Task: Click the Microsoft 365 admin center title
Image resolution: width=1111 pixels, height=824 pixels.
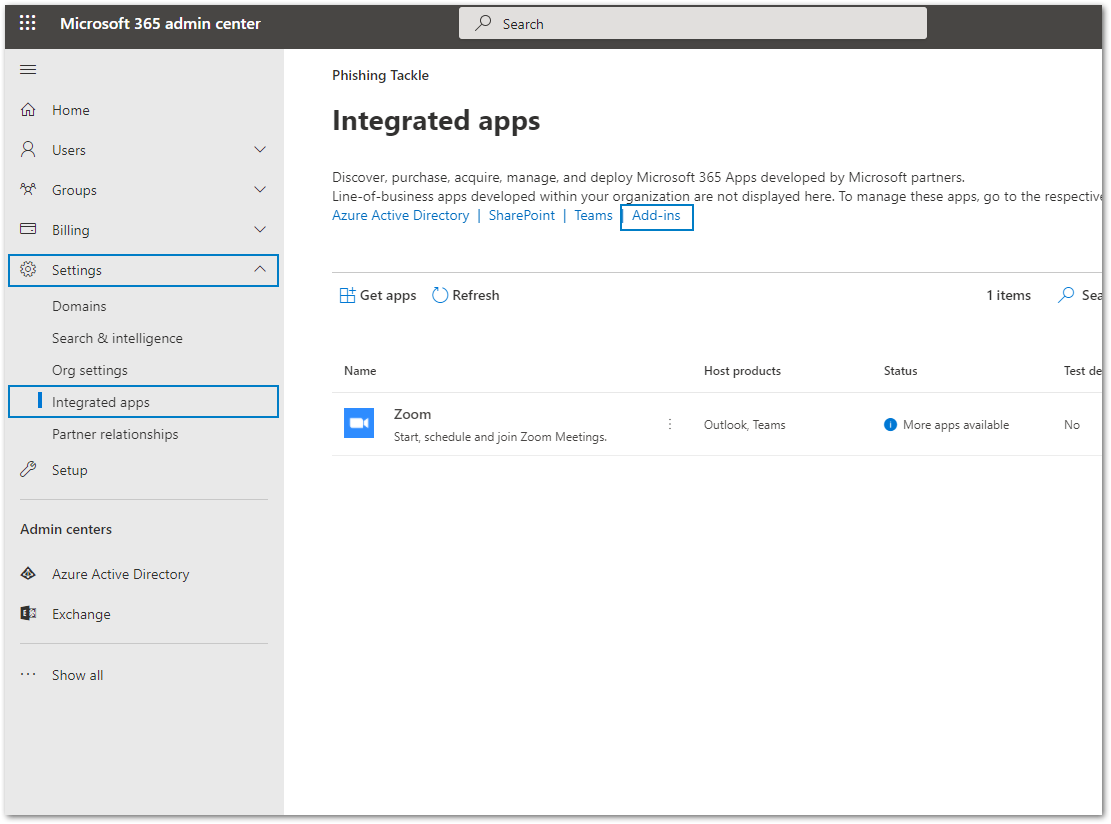Action: 160,23
